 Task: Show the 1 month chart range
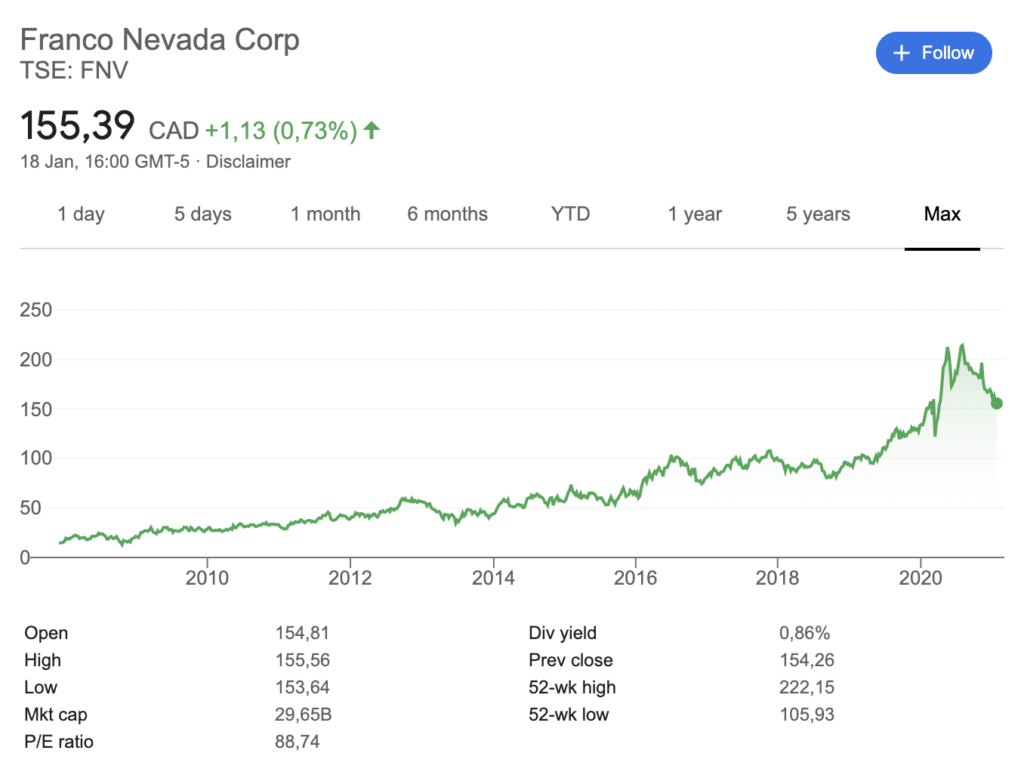[x=326, y=214]
